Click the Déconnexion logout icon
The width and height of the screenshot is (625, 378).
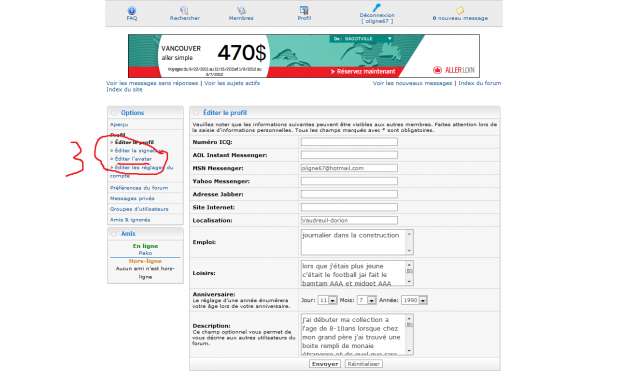tap(377, 8)
